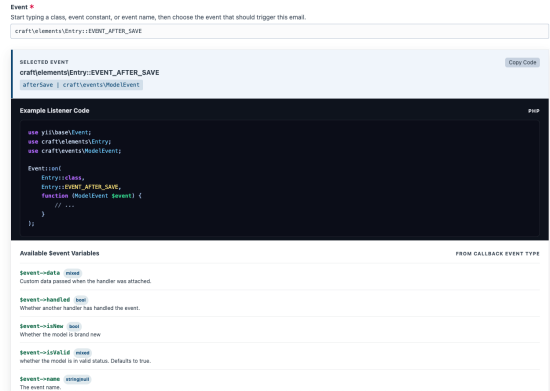Click the 'use craft\events\ModelEvent;' code line

[x=74, y=151]
